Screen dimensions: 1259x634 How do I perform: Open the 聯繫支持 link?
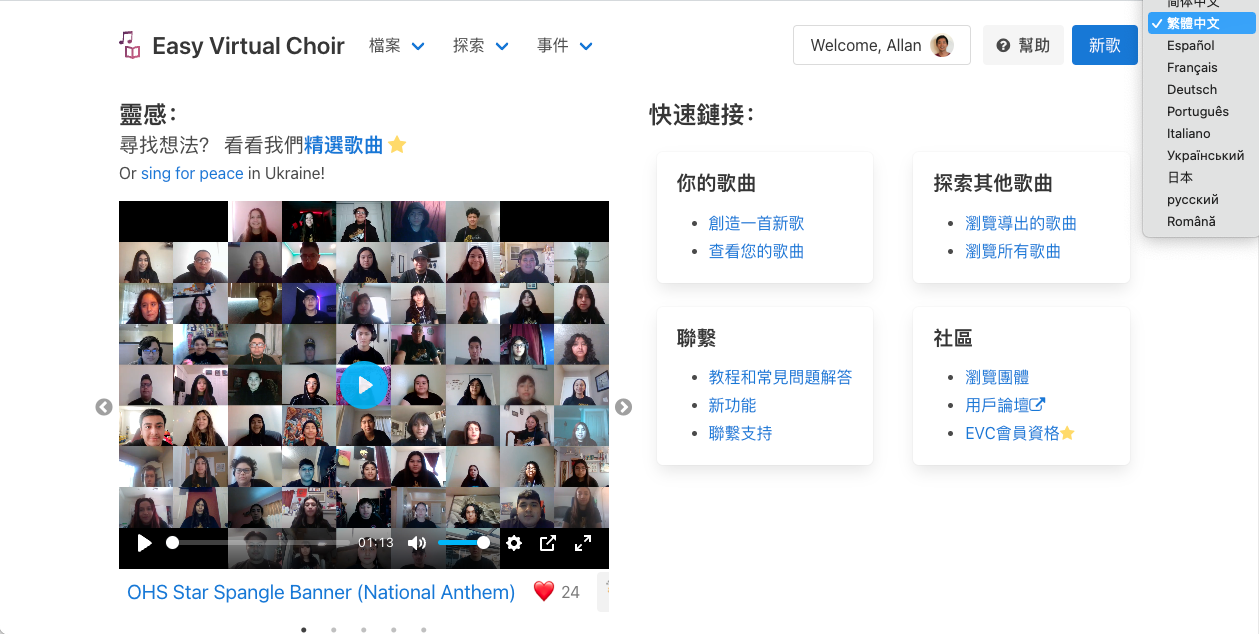click(x=740, y=433)
